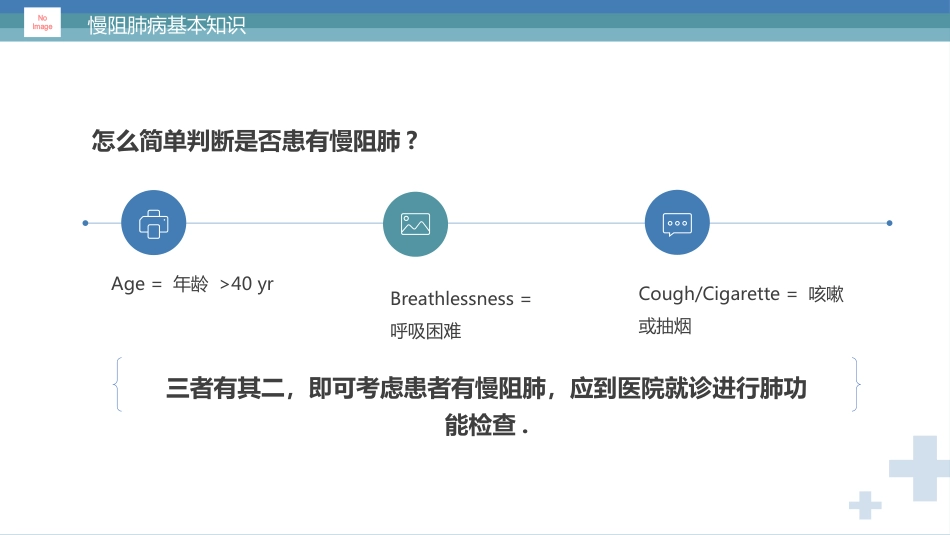Click the right endpoint dot of the timeline
Viewport: 950px width, 535px height.
point(889,223)
